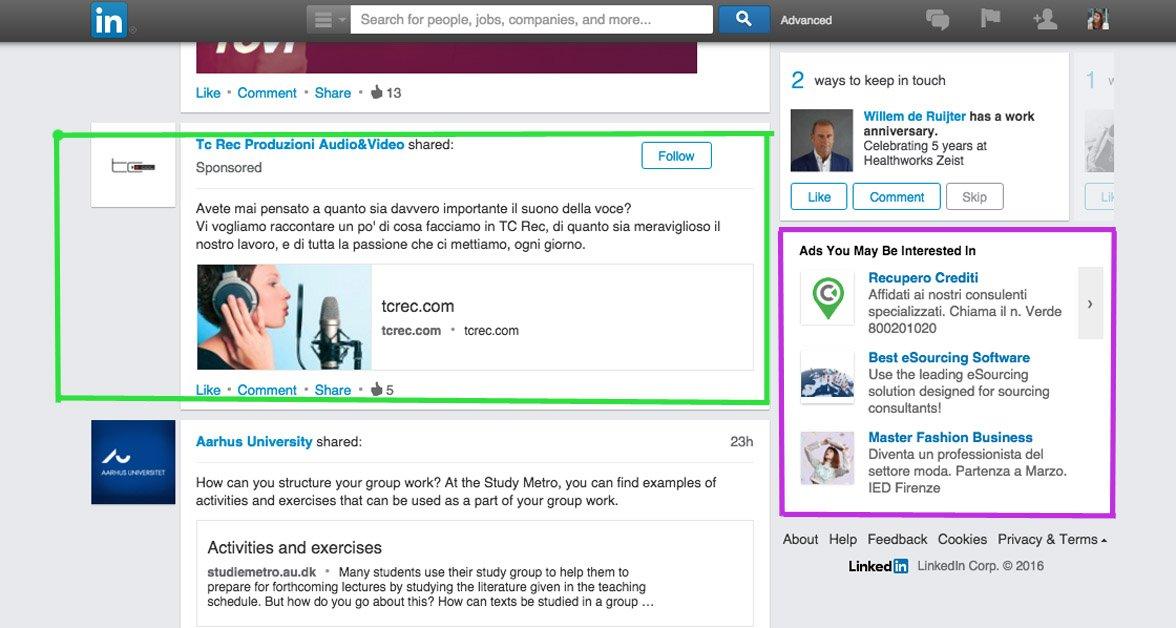This screenshot has height=628, width=1176.
Task: Click the LinkedIn footer logo
Action: [x=878, y=566]
